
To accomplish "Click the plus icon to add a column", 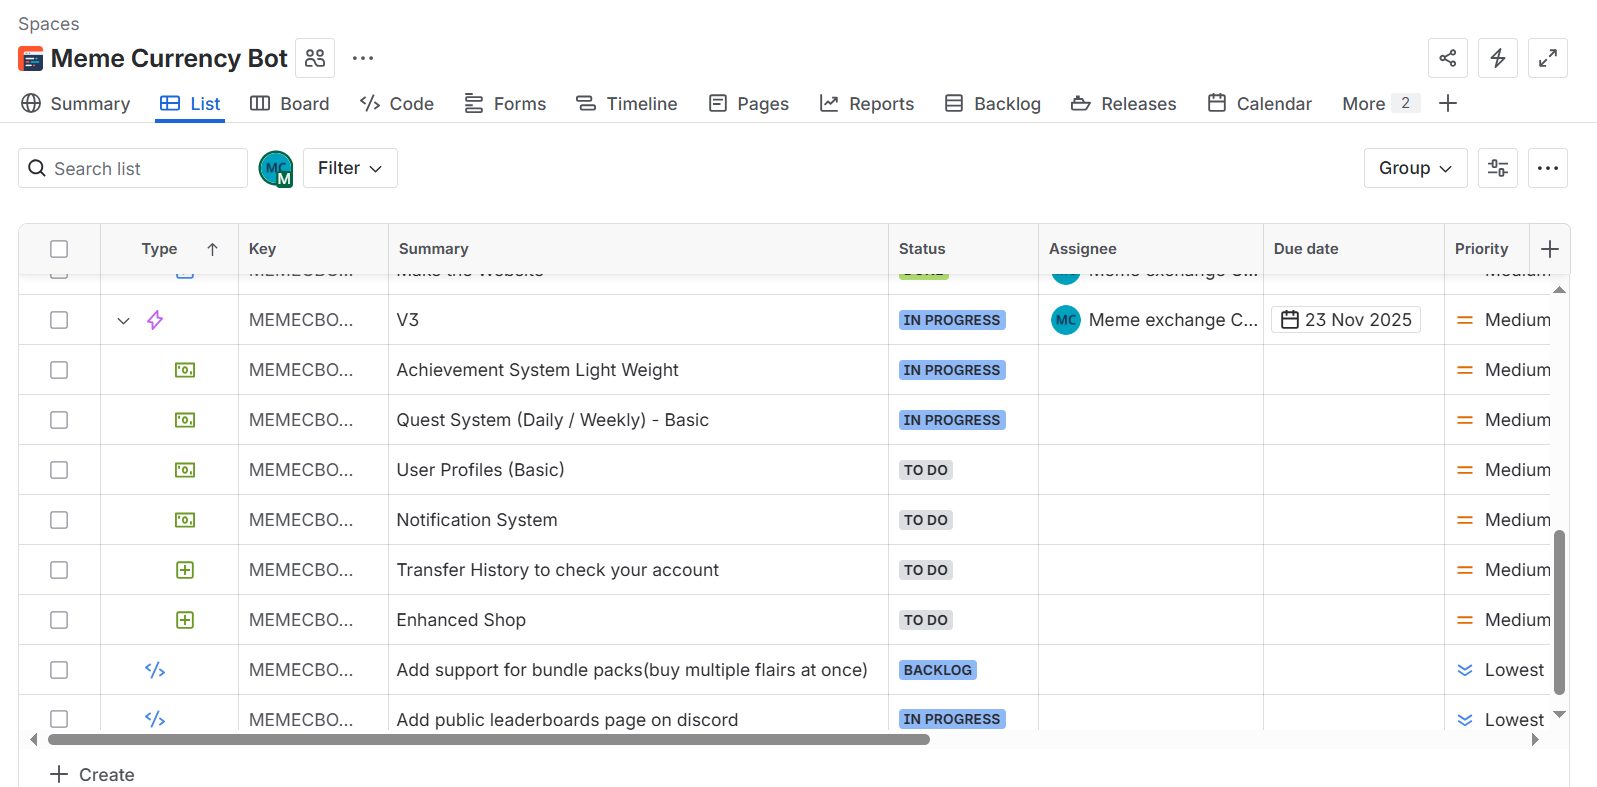I will [x=1549, y=249].
